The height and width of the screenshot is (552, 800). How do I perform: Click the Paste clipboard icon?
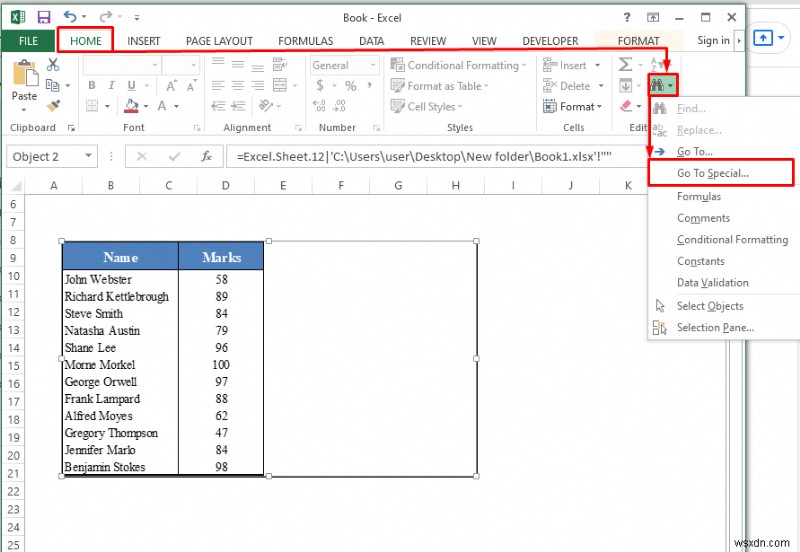(x=24, y=73)
